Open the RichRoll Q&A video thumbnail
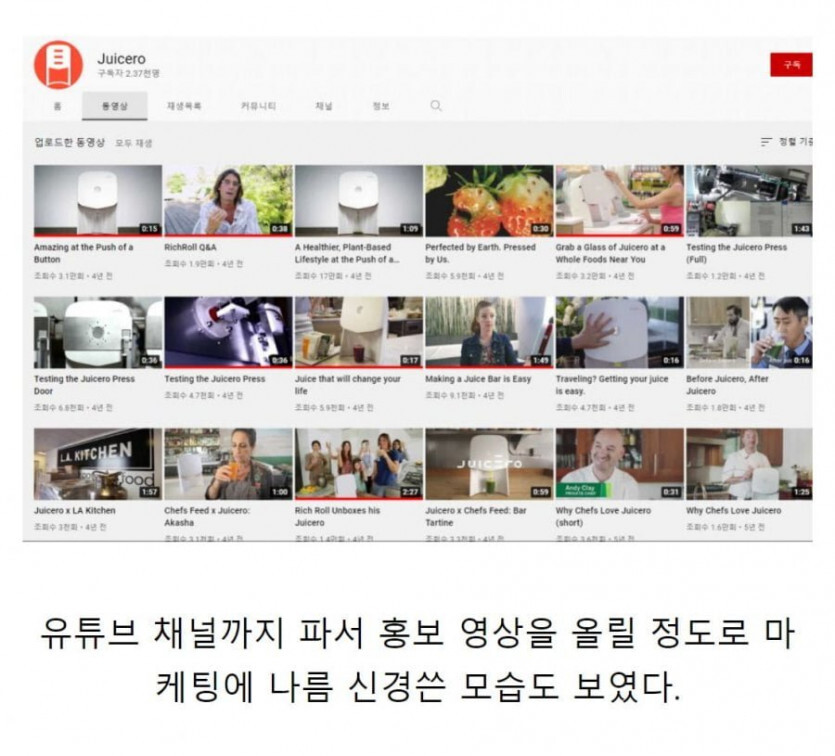The image size is (835, 756). click(x=228, y=200)
